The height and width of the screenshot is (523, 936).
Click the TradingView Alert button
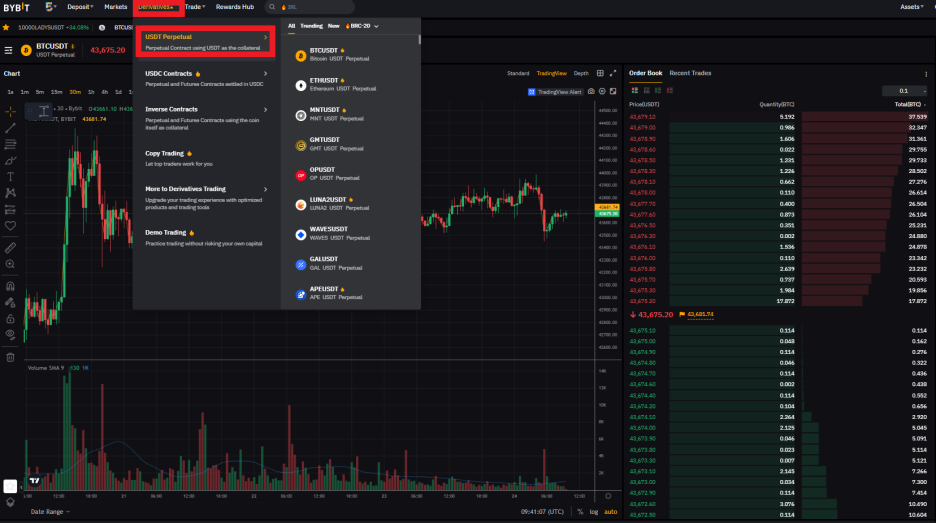555,92
